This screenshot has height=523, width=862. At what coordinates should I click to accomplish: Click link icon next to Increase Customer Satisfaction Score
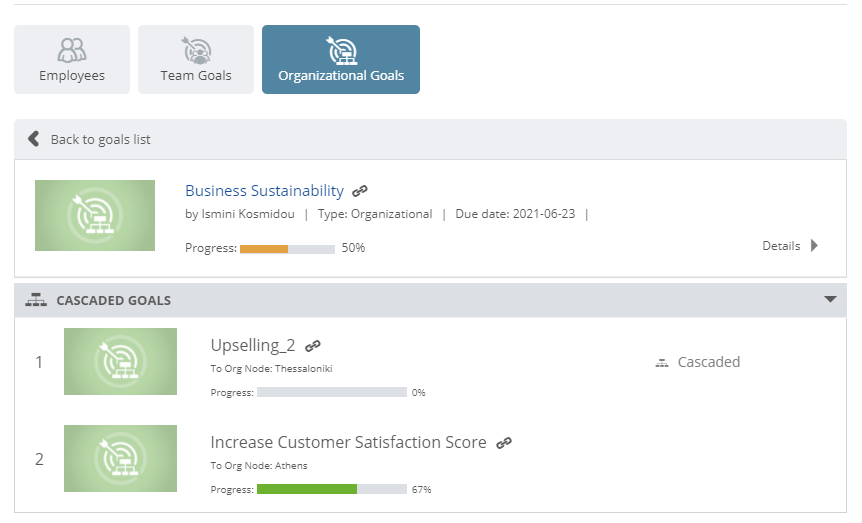pyautogui.click(x=504, y=443)
